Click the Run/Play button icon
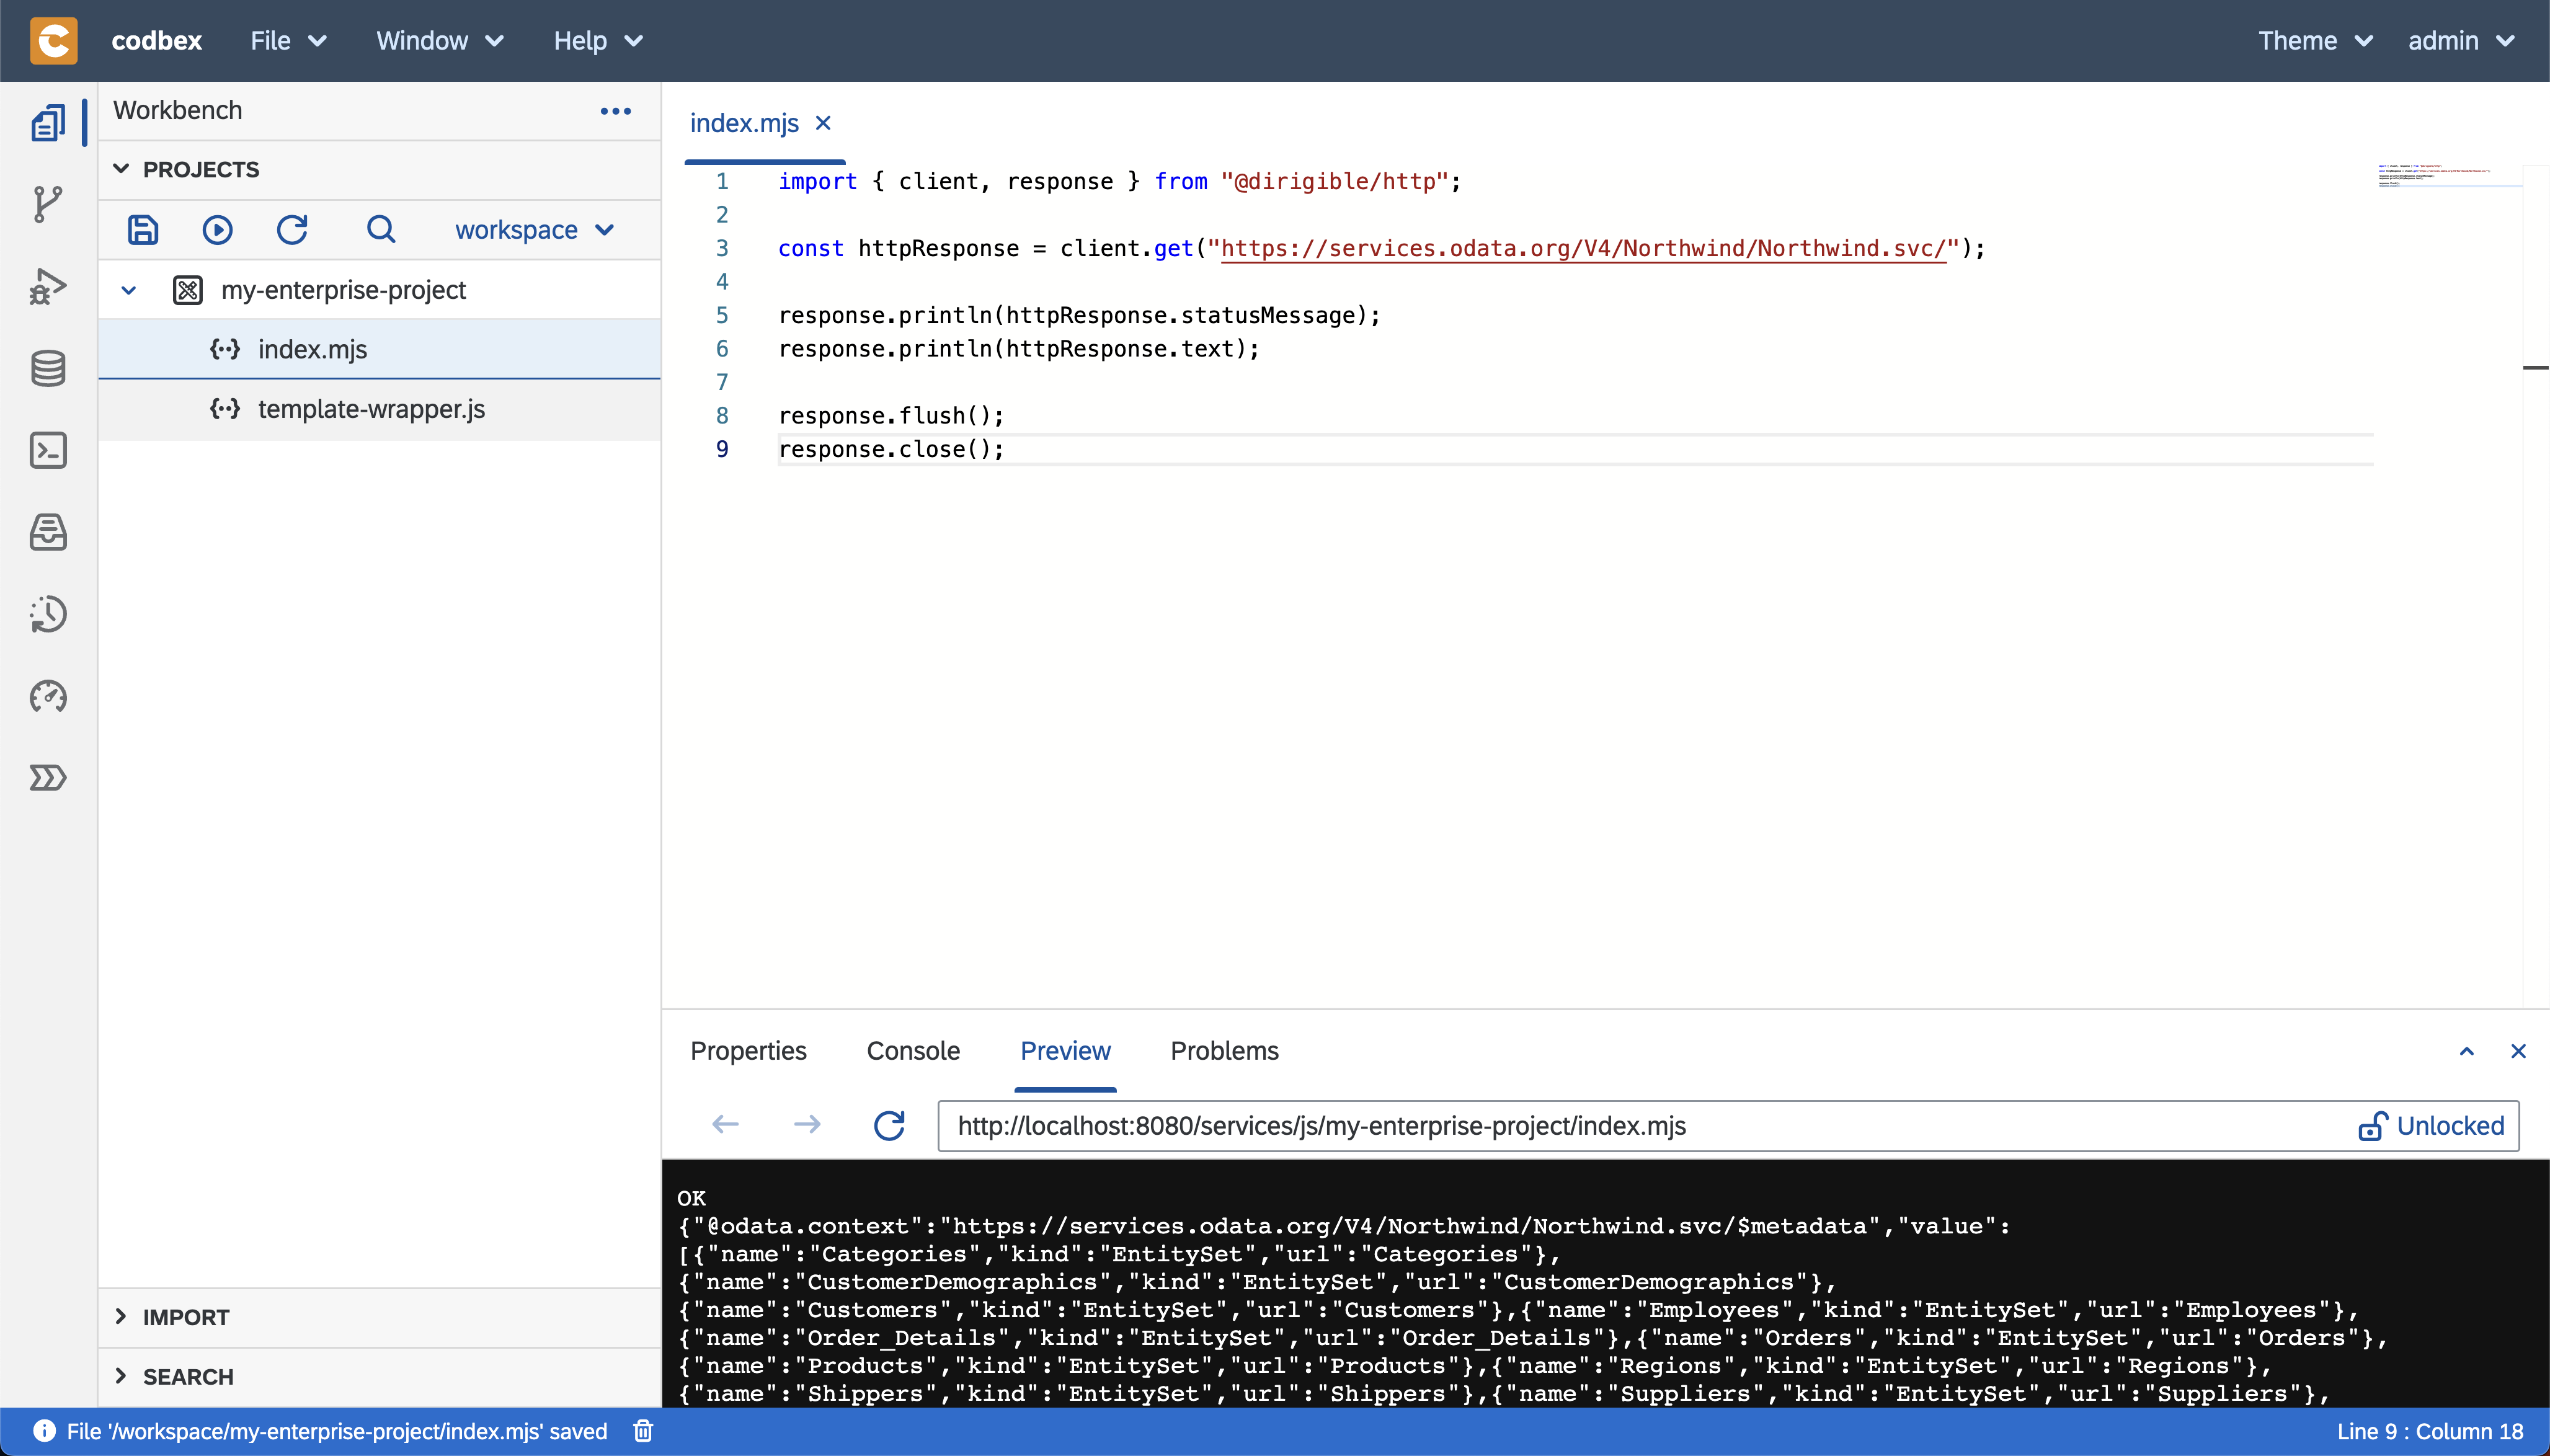 point(217,229)
